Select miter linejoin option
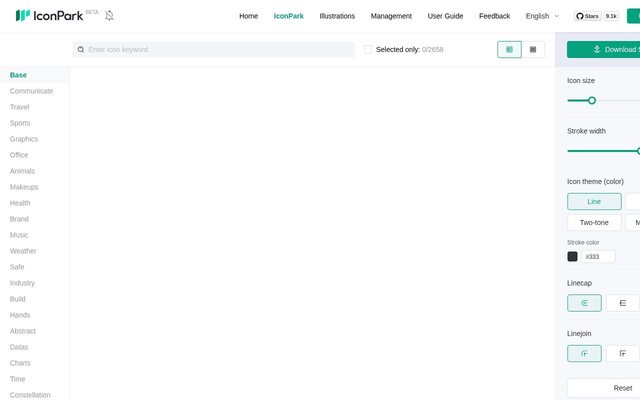 (x=623, y=353)
